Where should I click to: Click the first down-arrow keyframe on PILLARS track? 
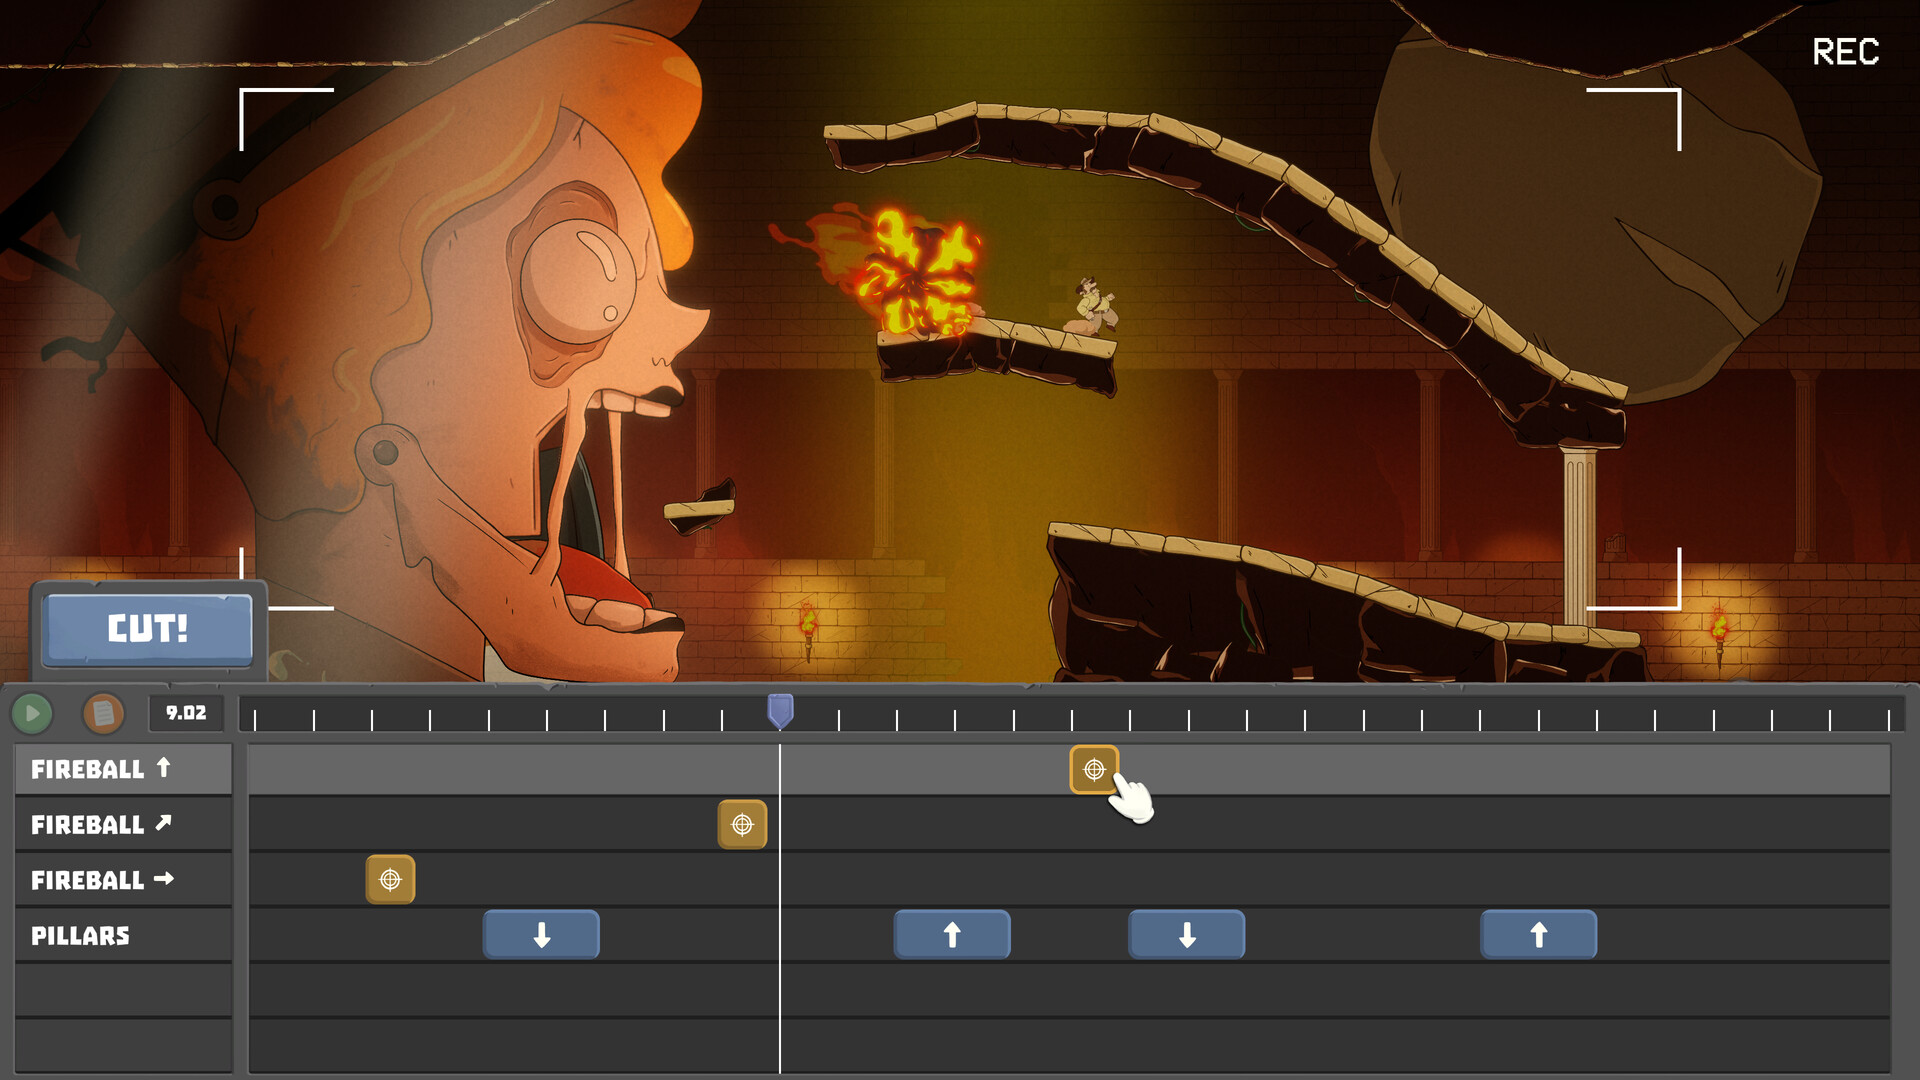[x=541, y=934]
